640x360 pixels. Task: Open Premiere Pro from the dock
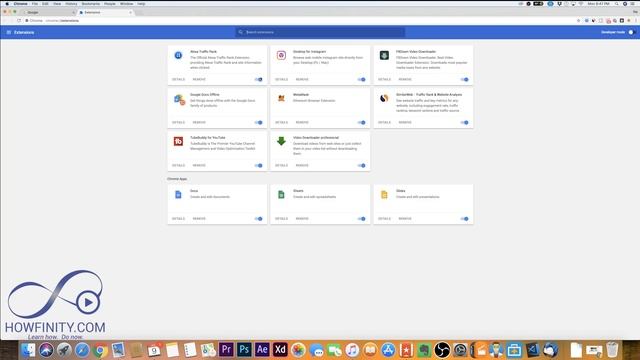(226, 350)
